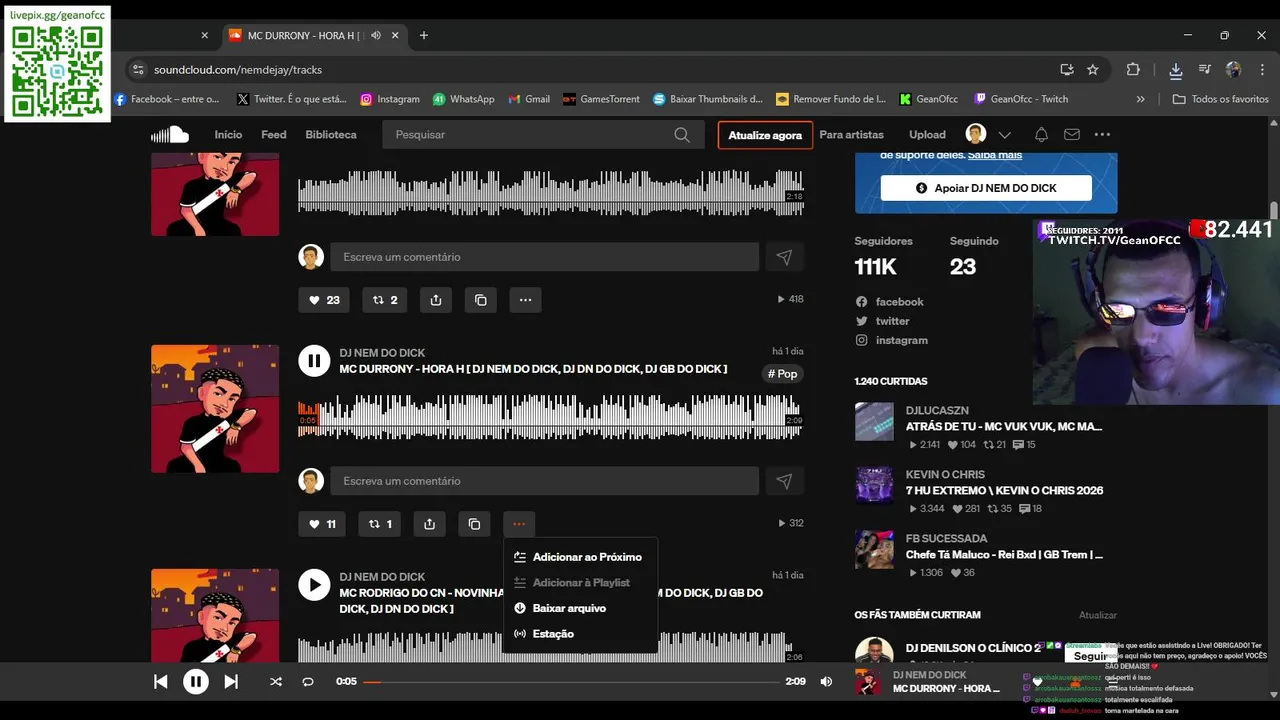Close the orange more-options menu button

click(x=518, y=524)
